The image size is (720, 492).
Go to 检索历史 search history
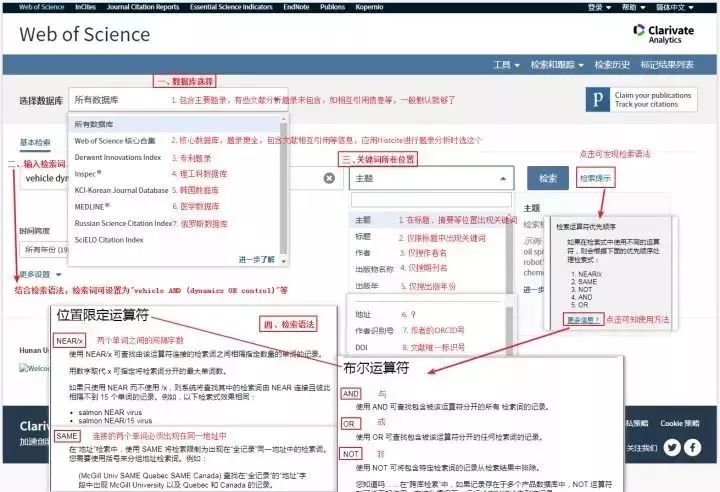(x=612, y=65)
